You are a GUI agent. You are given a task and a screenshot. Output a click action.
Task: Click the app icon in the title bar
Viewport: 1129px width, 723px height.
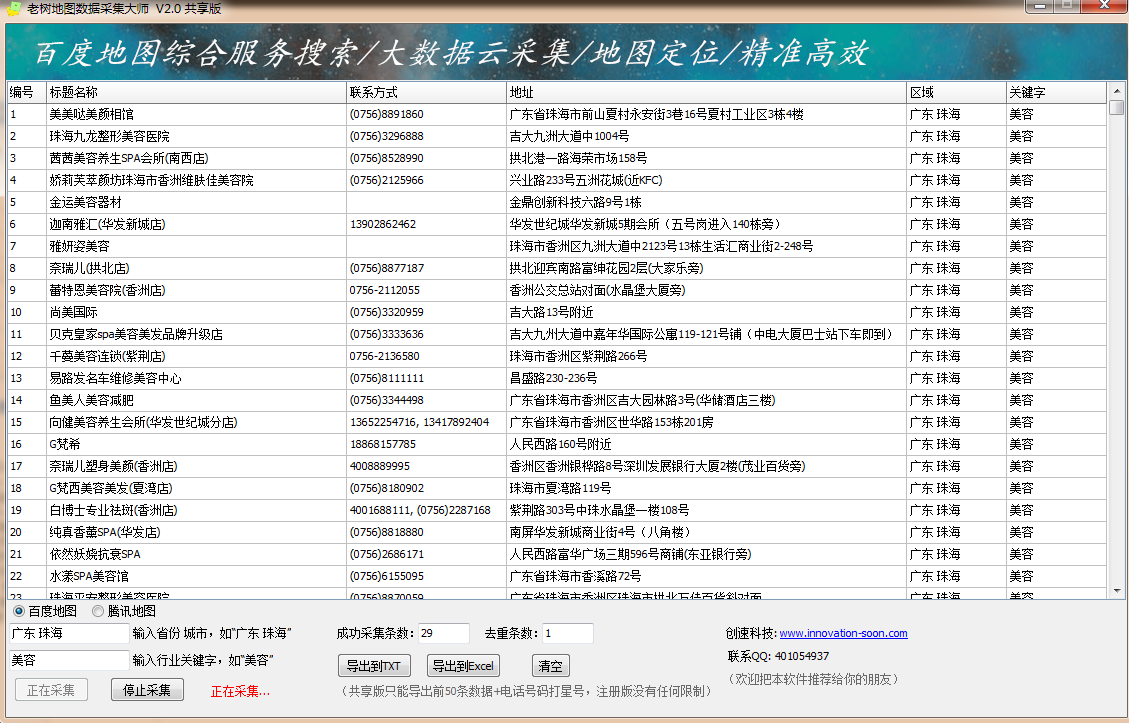pos(14,9)
